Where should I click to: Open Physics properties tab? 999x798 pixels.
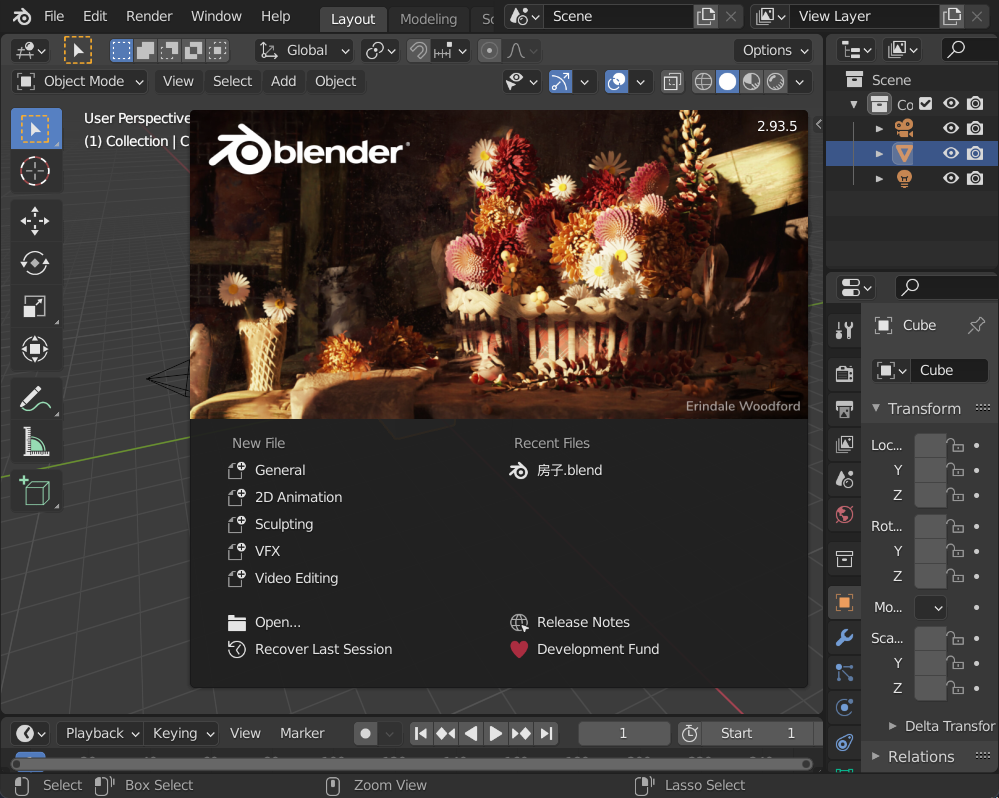(845, 708)
